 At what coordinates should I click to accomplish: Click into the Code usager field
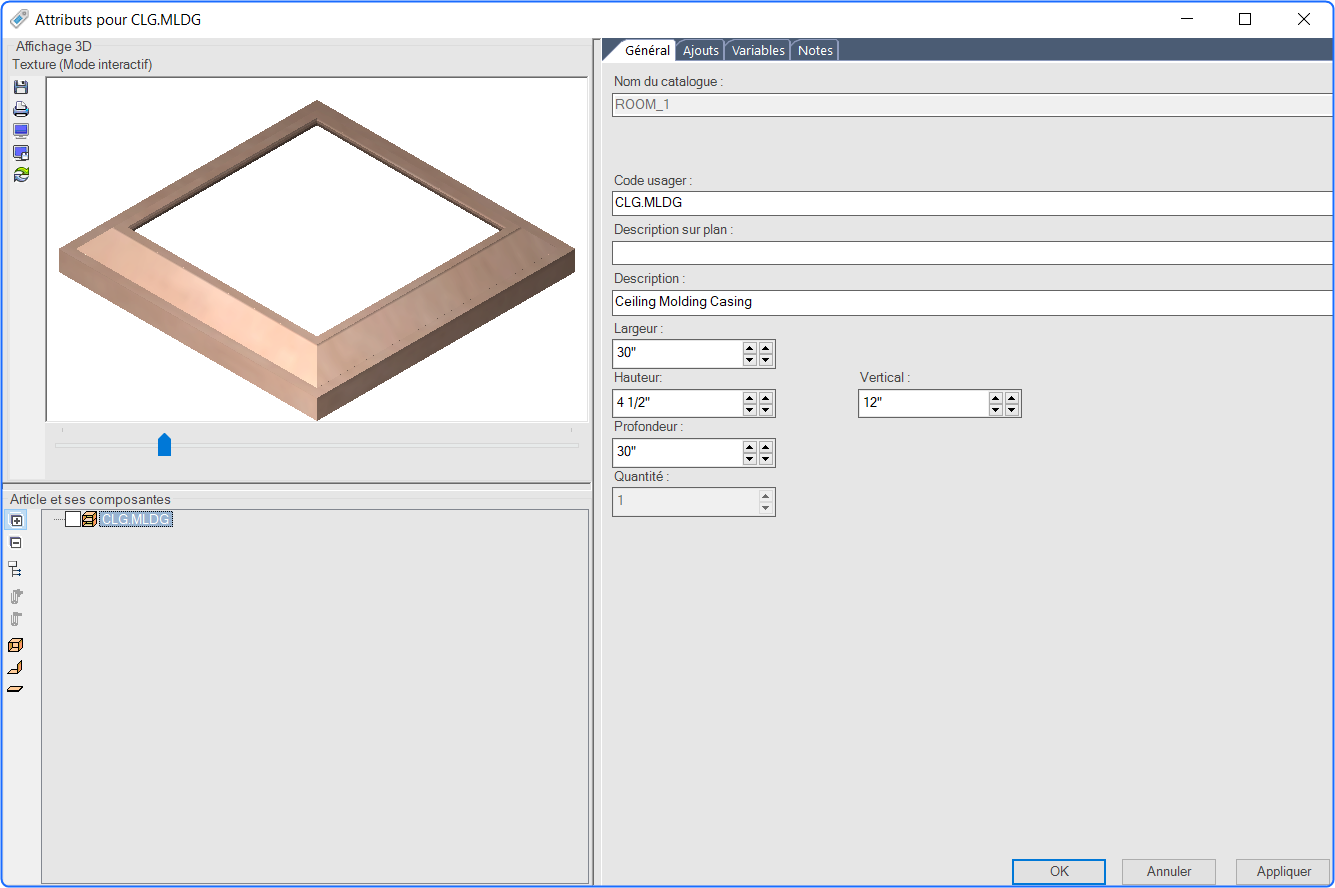972,203
